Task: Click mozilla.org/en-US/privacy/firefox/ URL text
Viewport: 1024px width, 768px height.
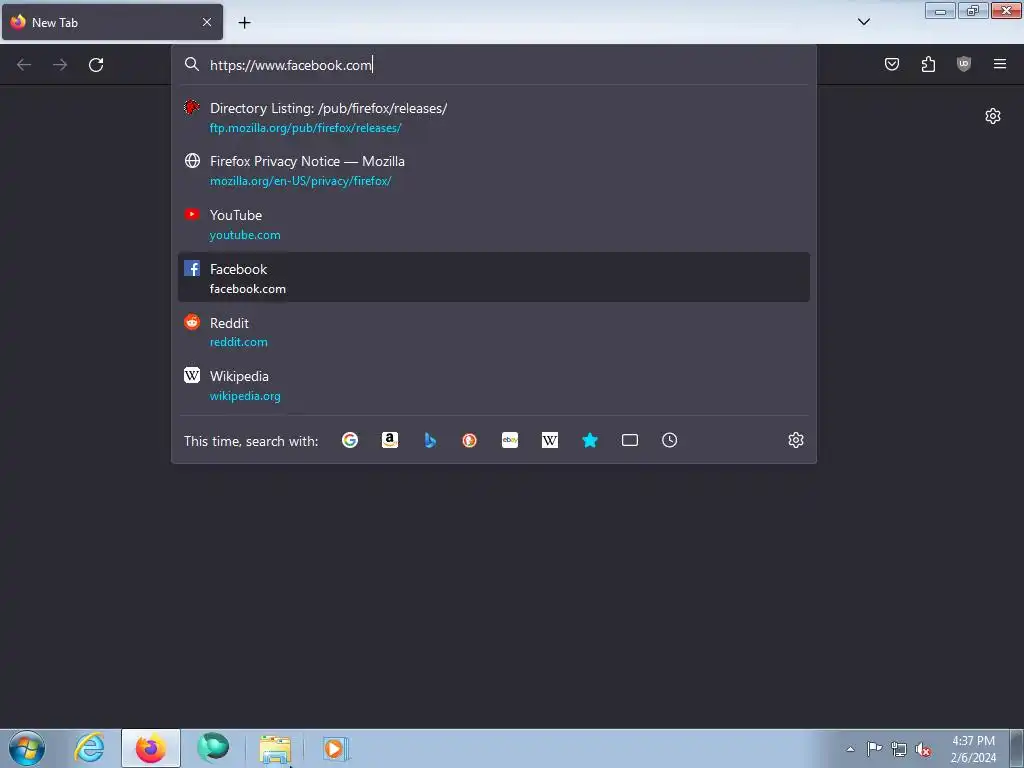Action: click(300, 181)
